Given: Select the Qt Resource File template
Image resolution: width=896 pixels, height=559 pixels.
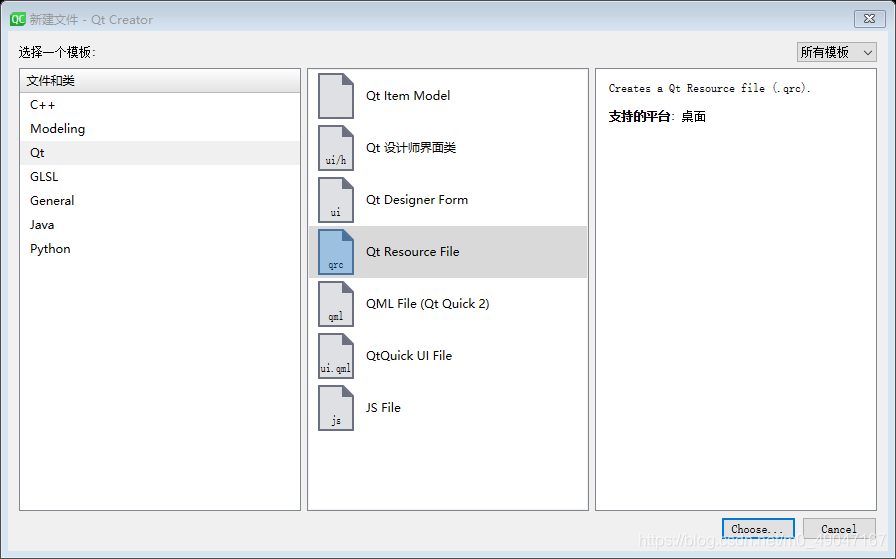Looking at the screenshot, I should click(x=448, y=252).
